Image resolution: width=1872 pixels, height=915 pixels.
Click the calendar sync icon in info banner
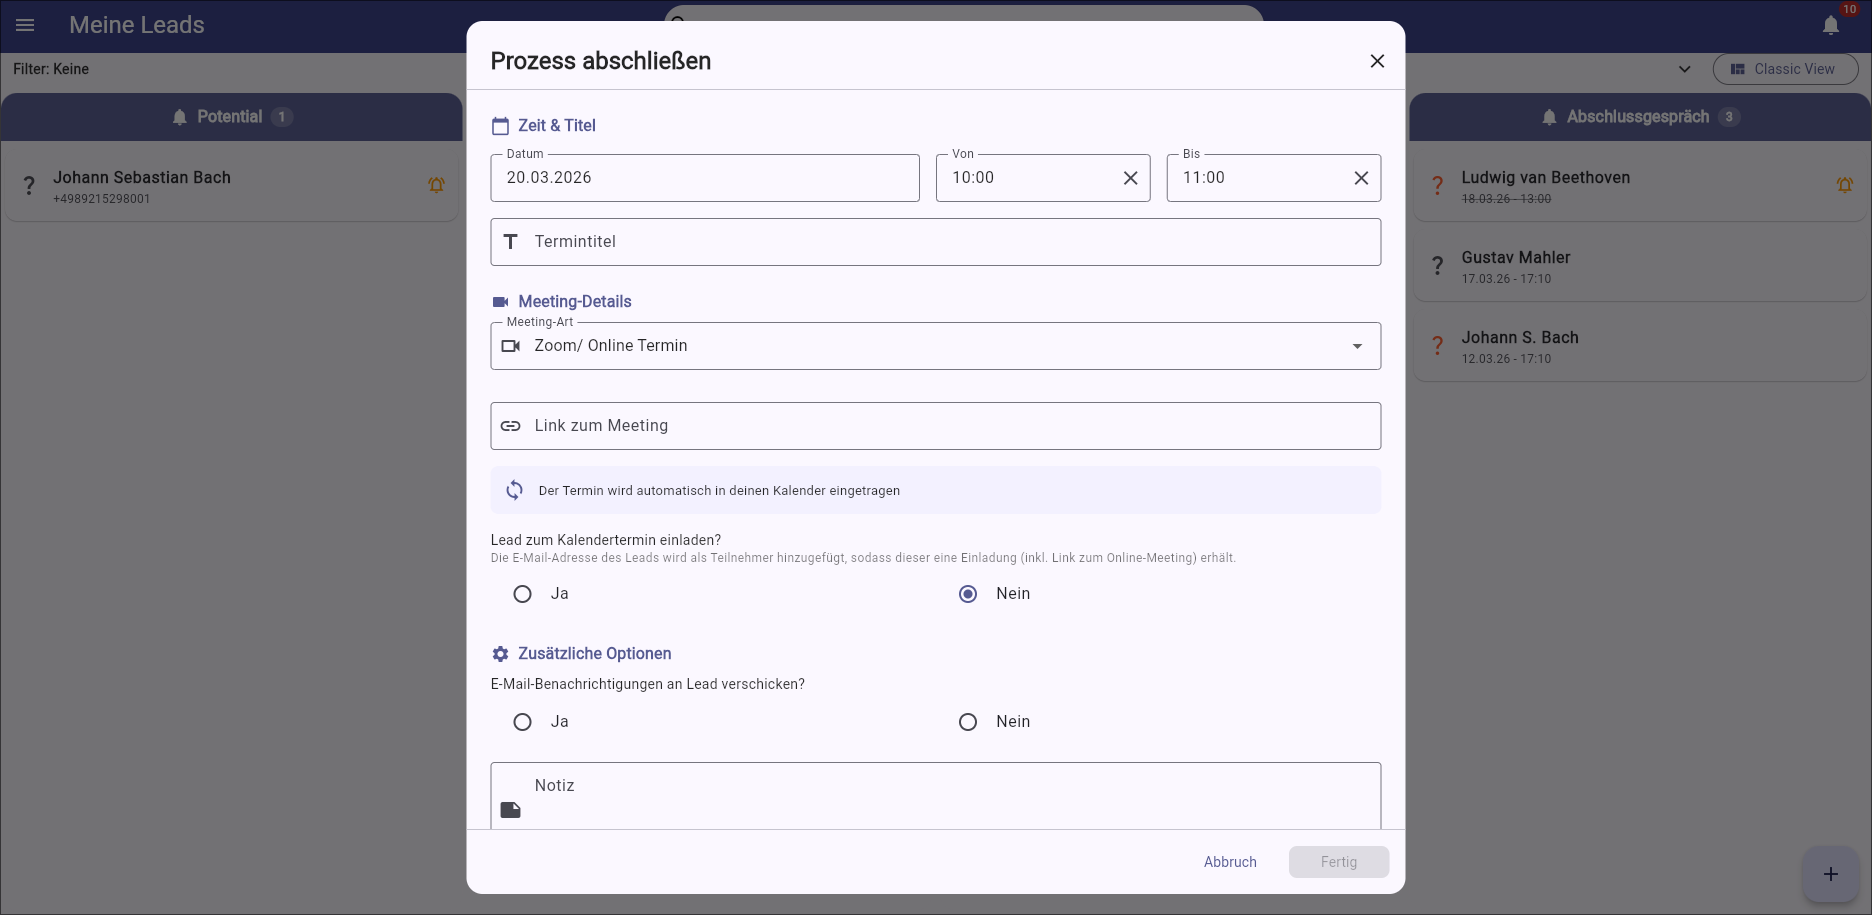[514, 490]
